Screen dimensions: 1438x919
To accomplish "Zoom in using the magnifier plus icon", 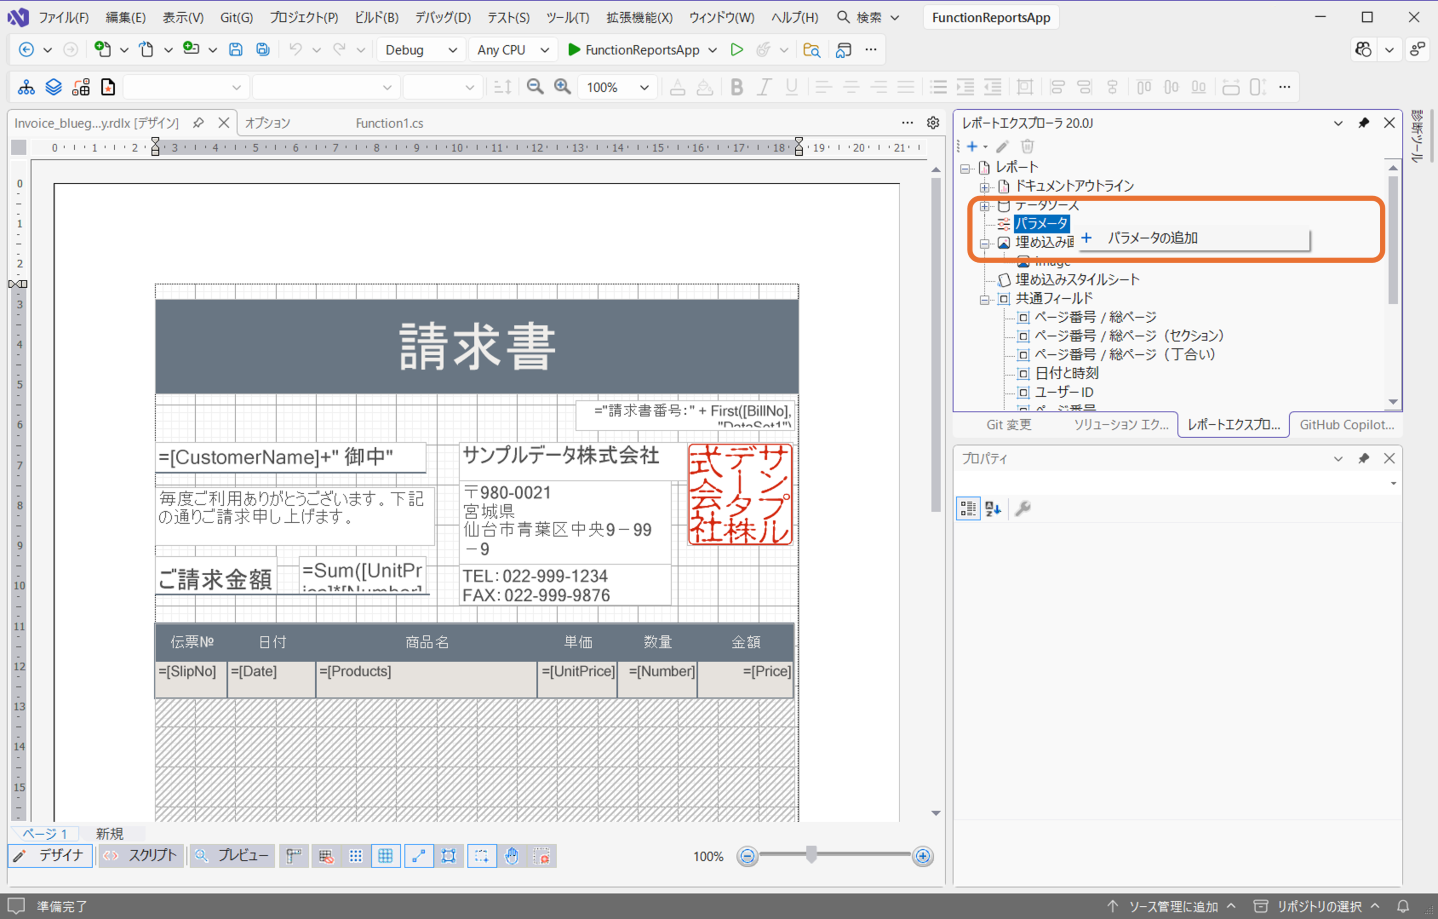I will tap(562, 86).
